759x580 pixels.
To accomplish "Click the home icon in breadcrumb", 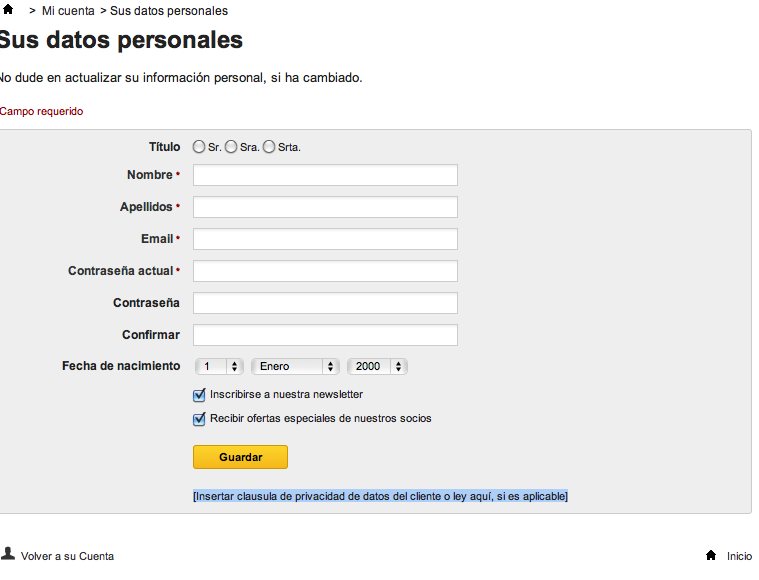I will tap(8, 10).
